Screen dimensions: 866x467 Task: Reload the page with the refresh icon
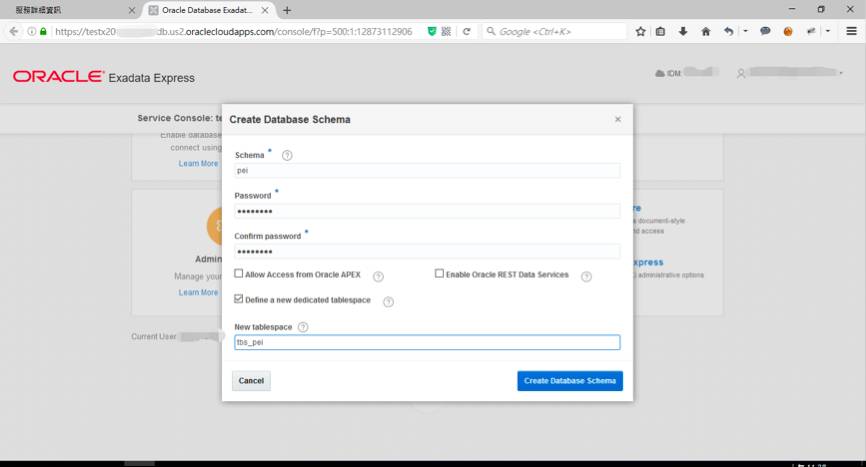pos(467,31)
